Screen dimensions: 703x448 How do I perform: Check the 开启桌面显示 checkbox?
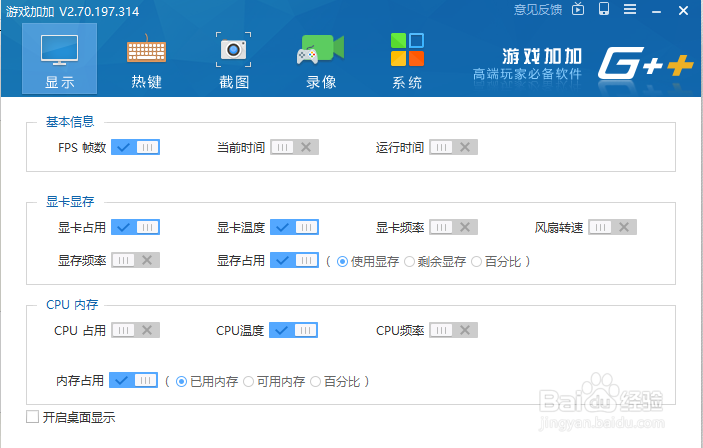[x=32, y=417]
